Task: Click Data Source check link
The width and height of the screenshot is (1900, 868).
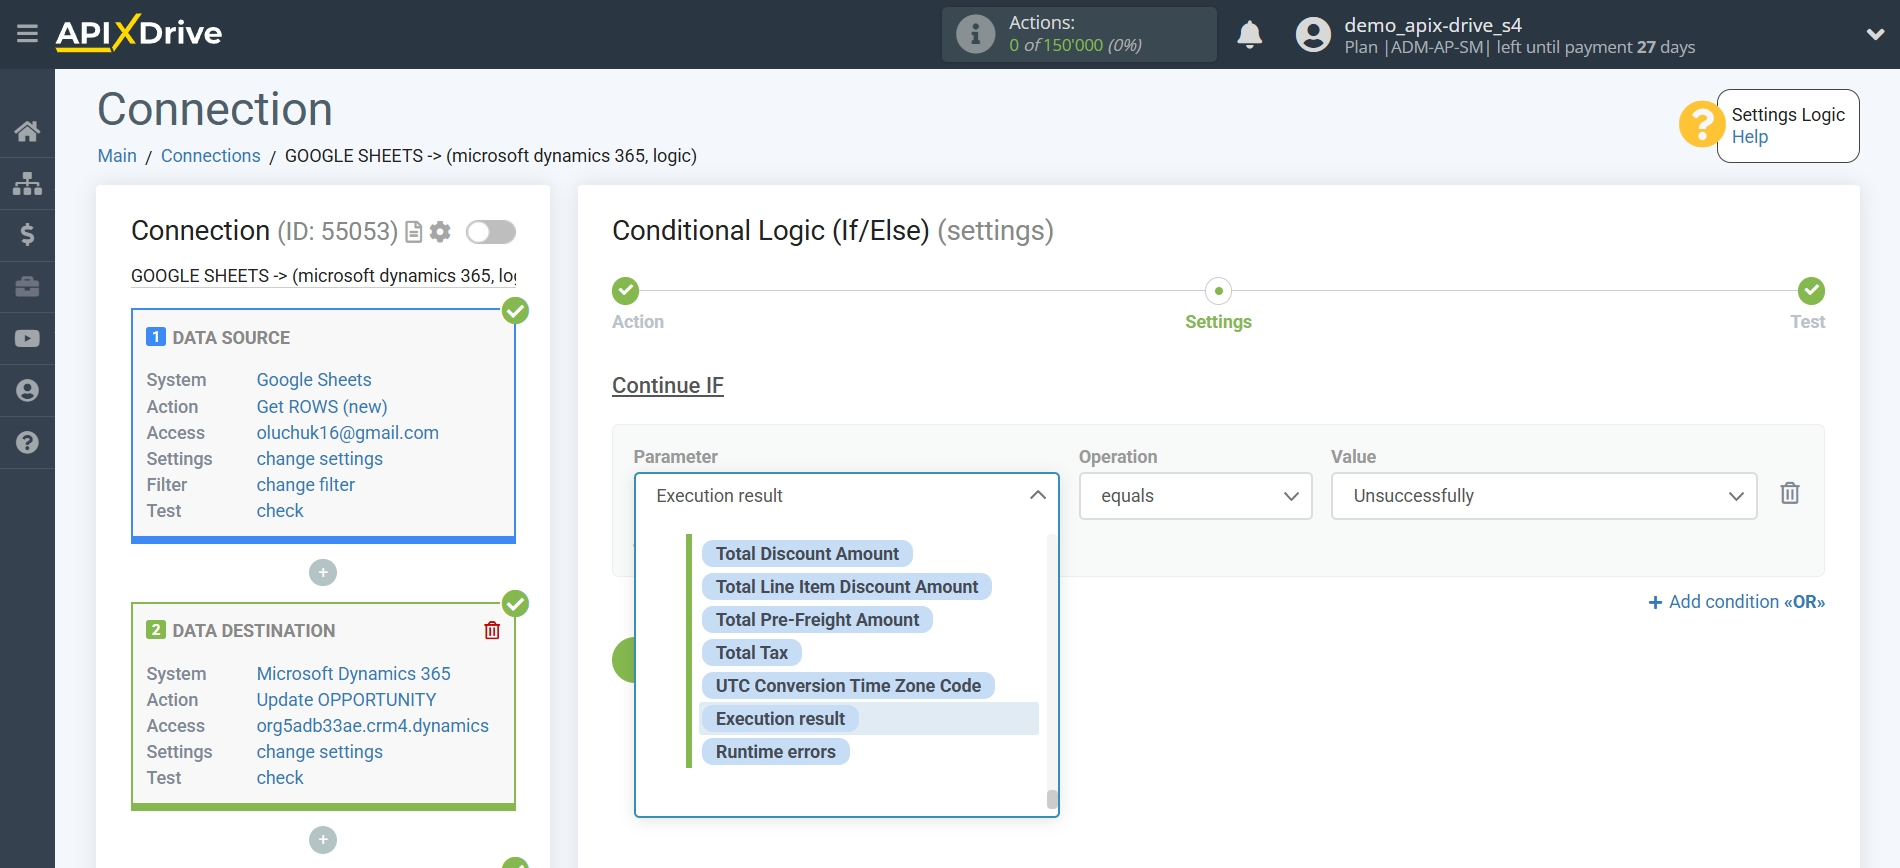Action: [280, 511]
